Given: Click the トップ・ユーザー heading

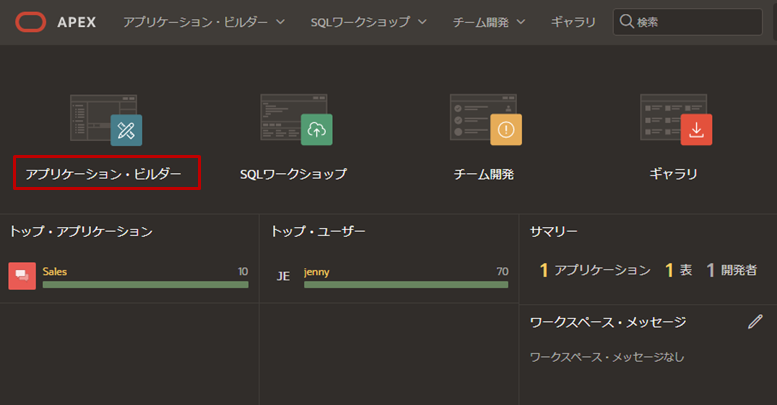Looking at the screenshot, I should (318, 231).
